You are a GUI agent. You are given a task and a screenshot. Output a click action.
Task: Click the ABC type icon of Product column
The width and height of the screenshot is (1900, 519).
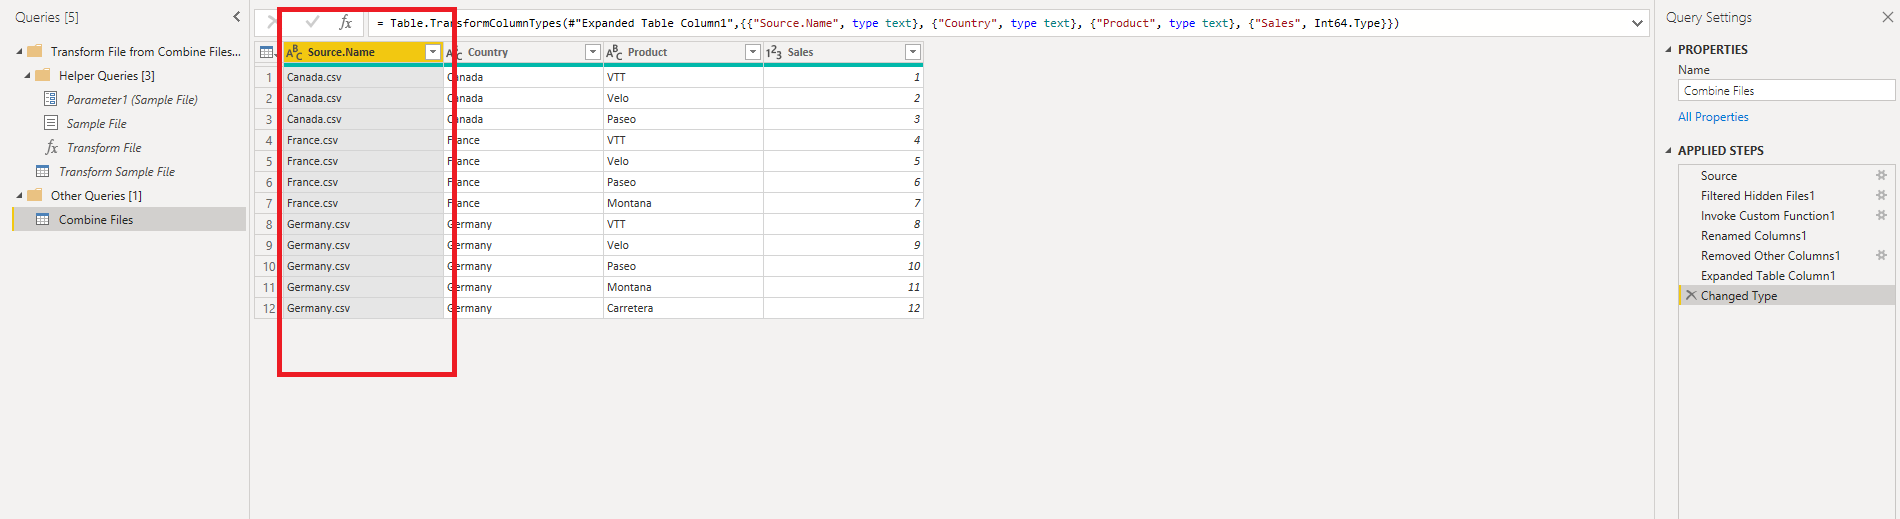(x=614, y=52)
